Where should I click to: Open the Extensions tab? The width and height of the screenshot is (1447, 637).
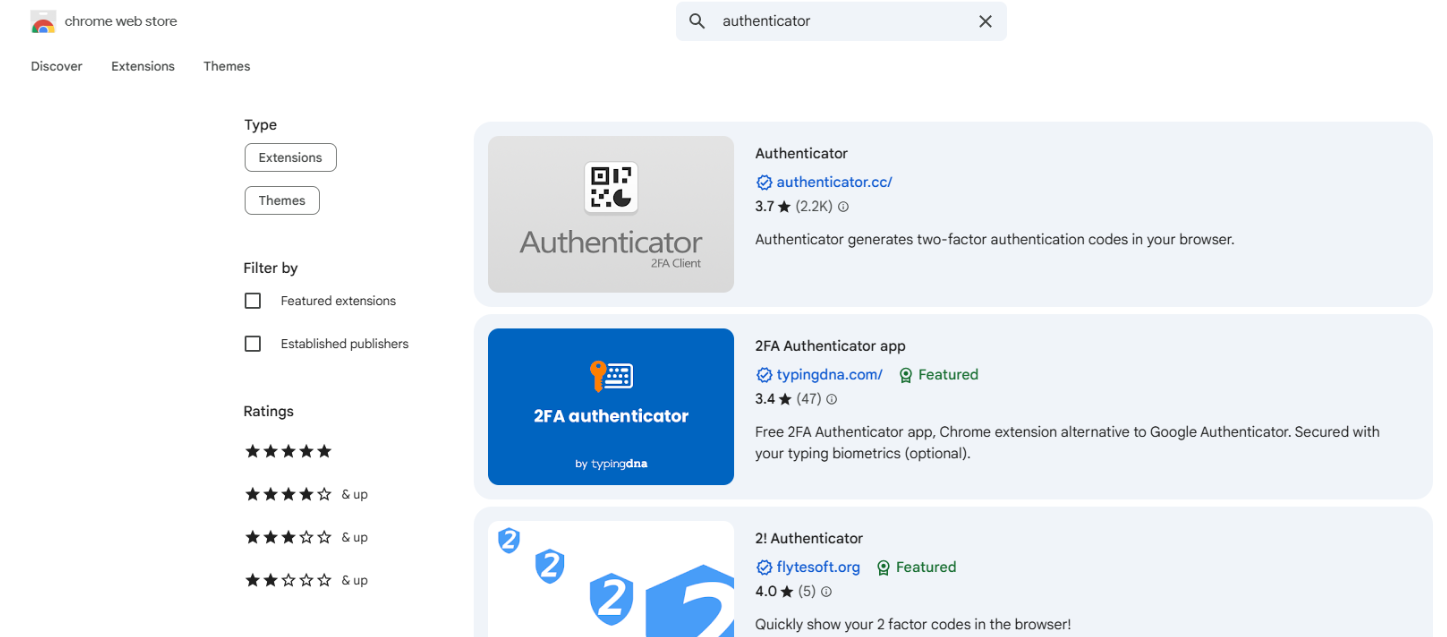(x=143, y=66)
